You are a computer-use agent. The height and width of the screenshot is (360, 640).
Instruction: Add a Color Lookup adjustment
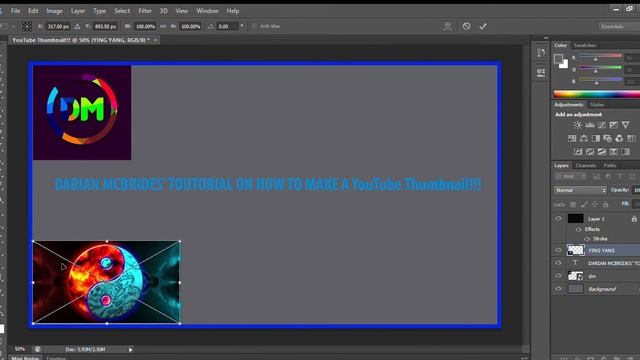point(631,138)
